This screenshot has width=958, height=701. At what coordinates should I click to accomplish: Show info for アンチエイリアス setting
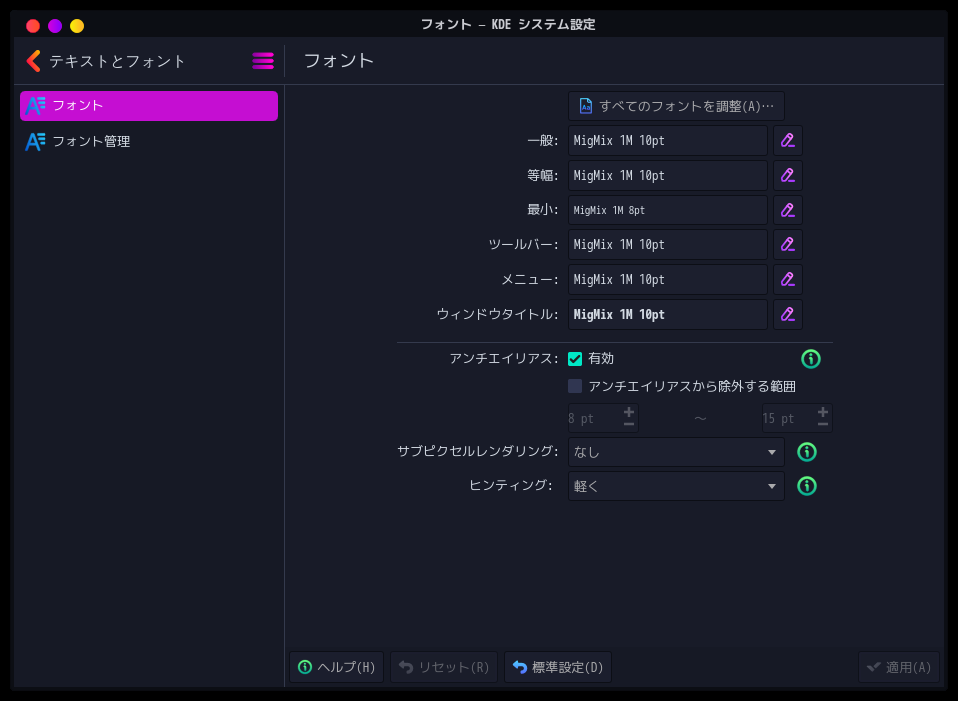pyautogui.click(x=810, y=359)
